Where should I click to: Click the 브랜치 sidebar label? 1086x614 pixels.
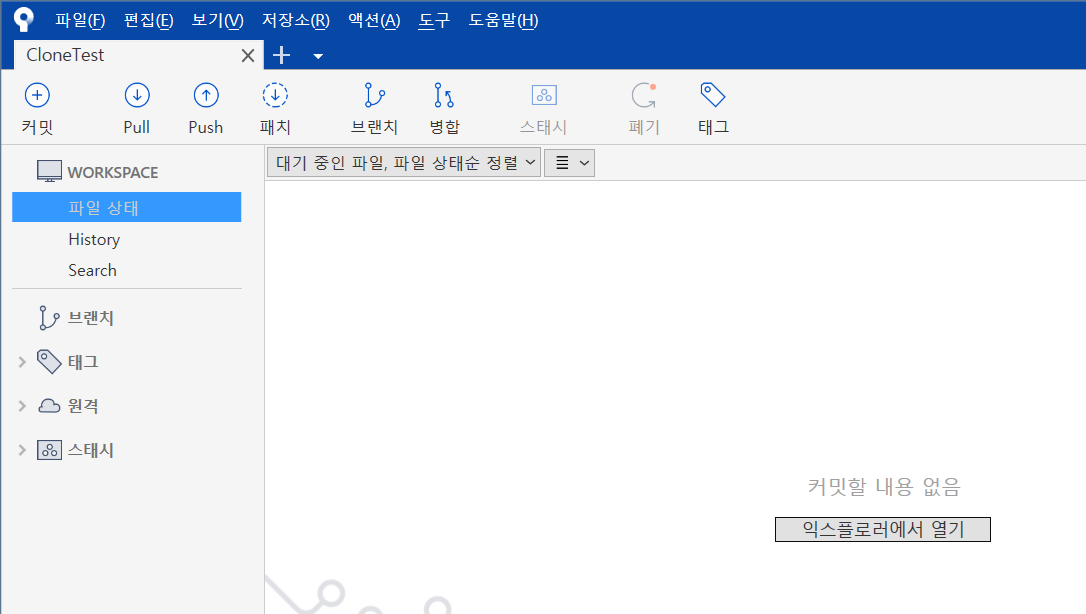tap(91, 318)
